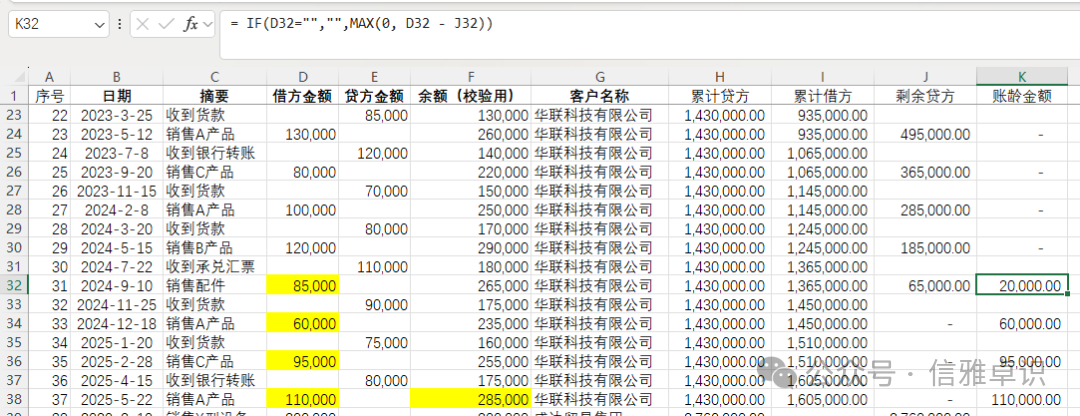This screenshot has width=1080, height=416.
Task: Click the date cell 2024-9-10
Action: click(x=116, y=284)
